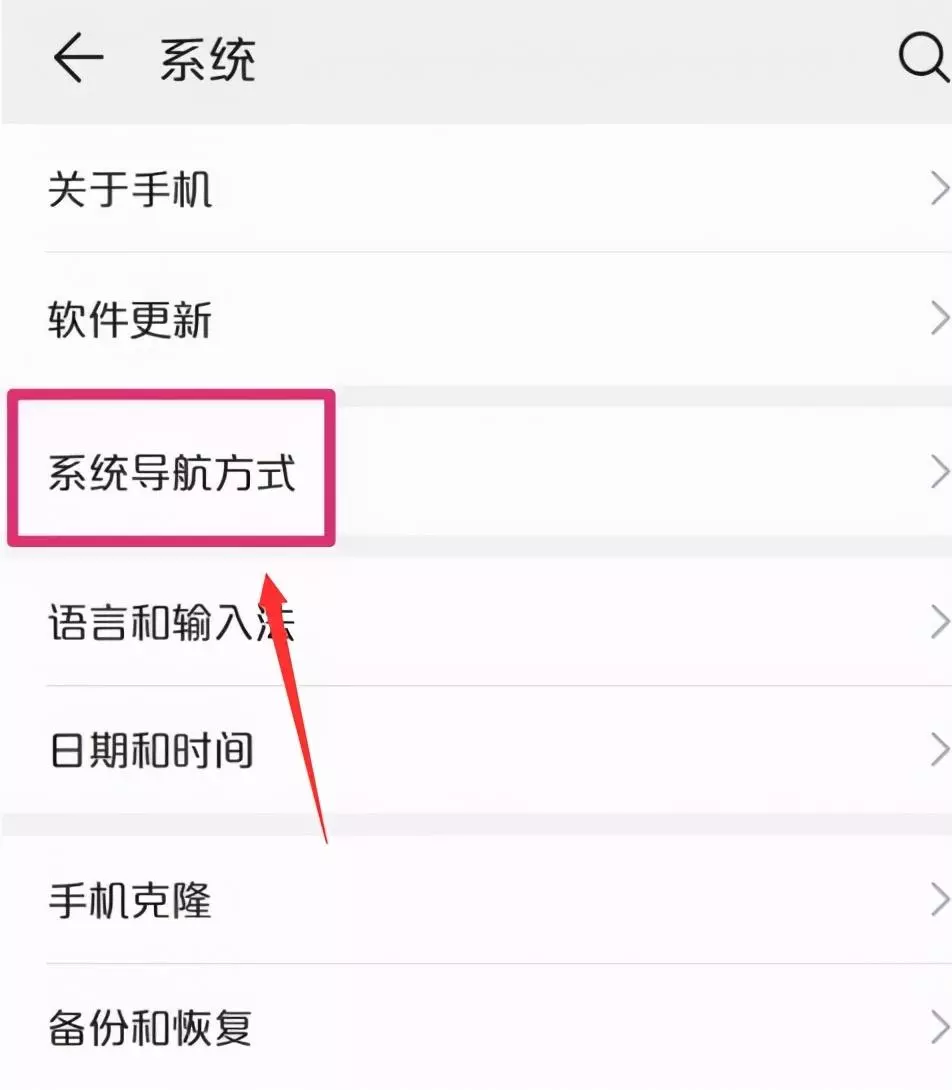This screenshot has width=952, height=1090.
Task: Open 备份和恢复 entry
Action: pos(476,1027)
